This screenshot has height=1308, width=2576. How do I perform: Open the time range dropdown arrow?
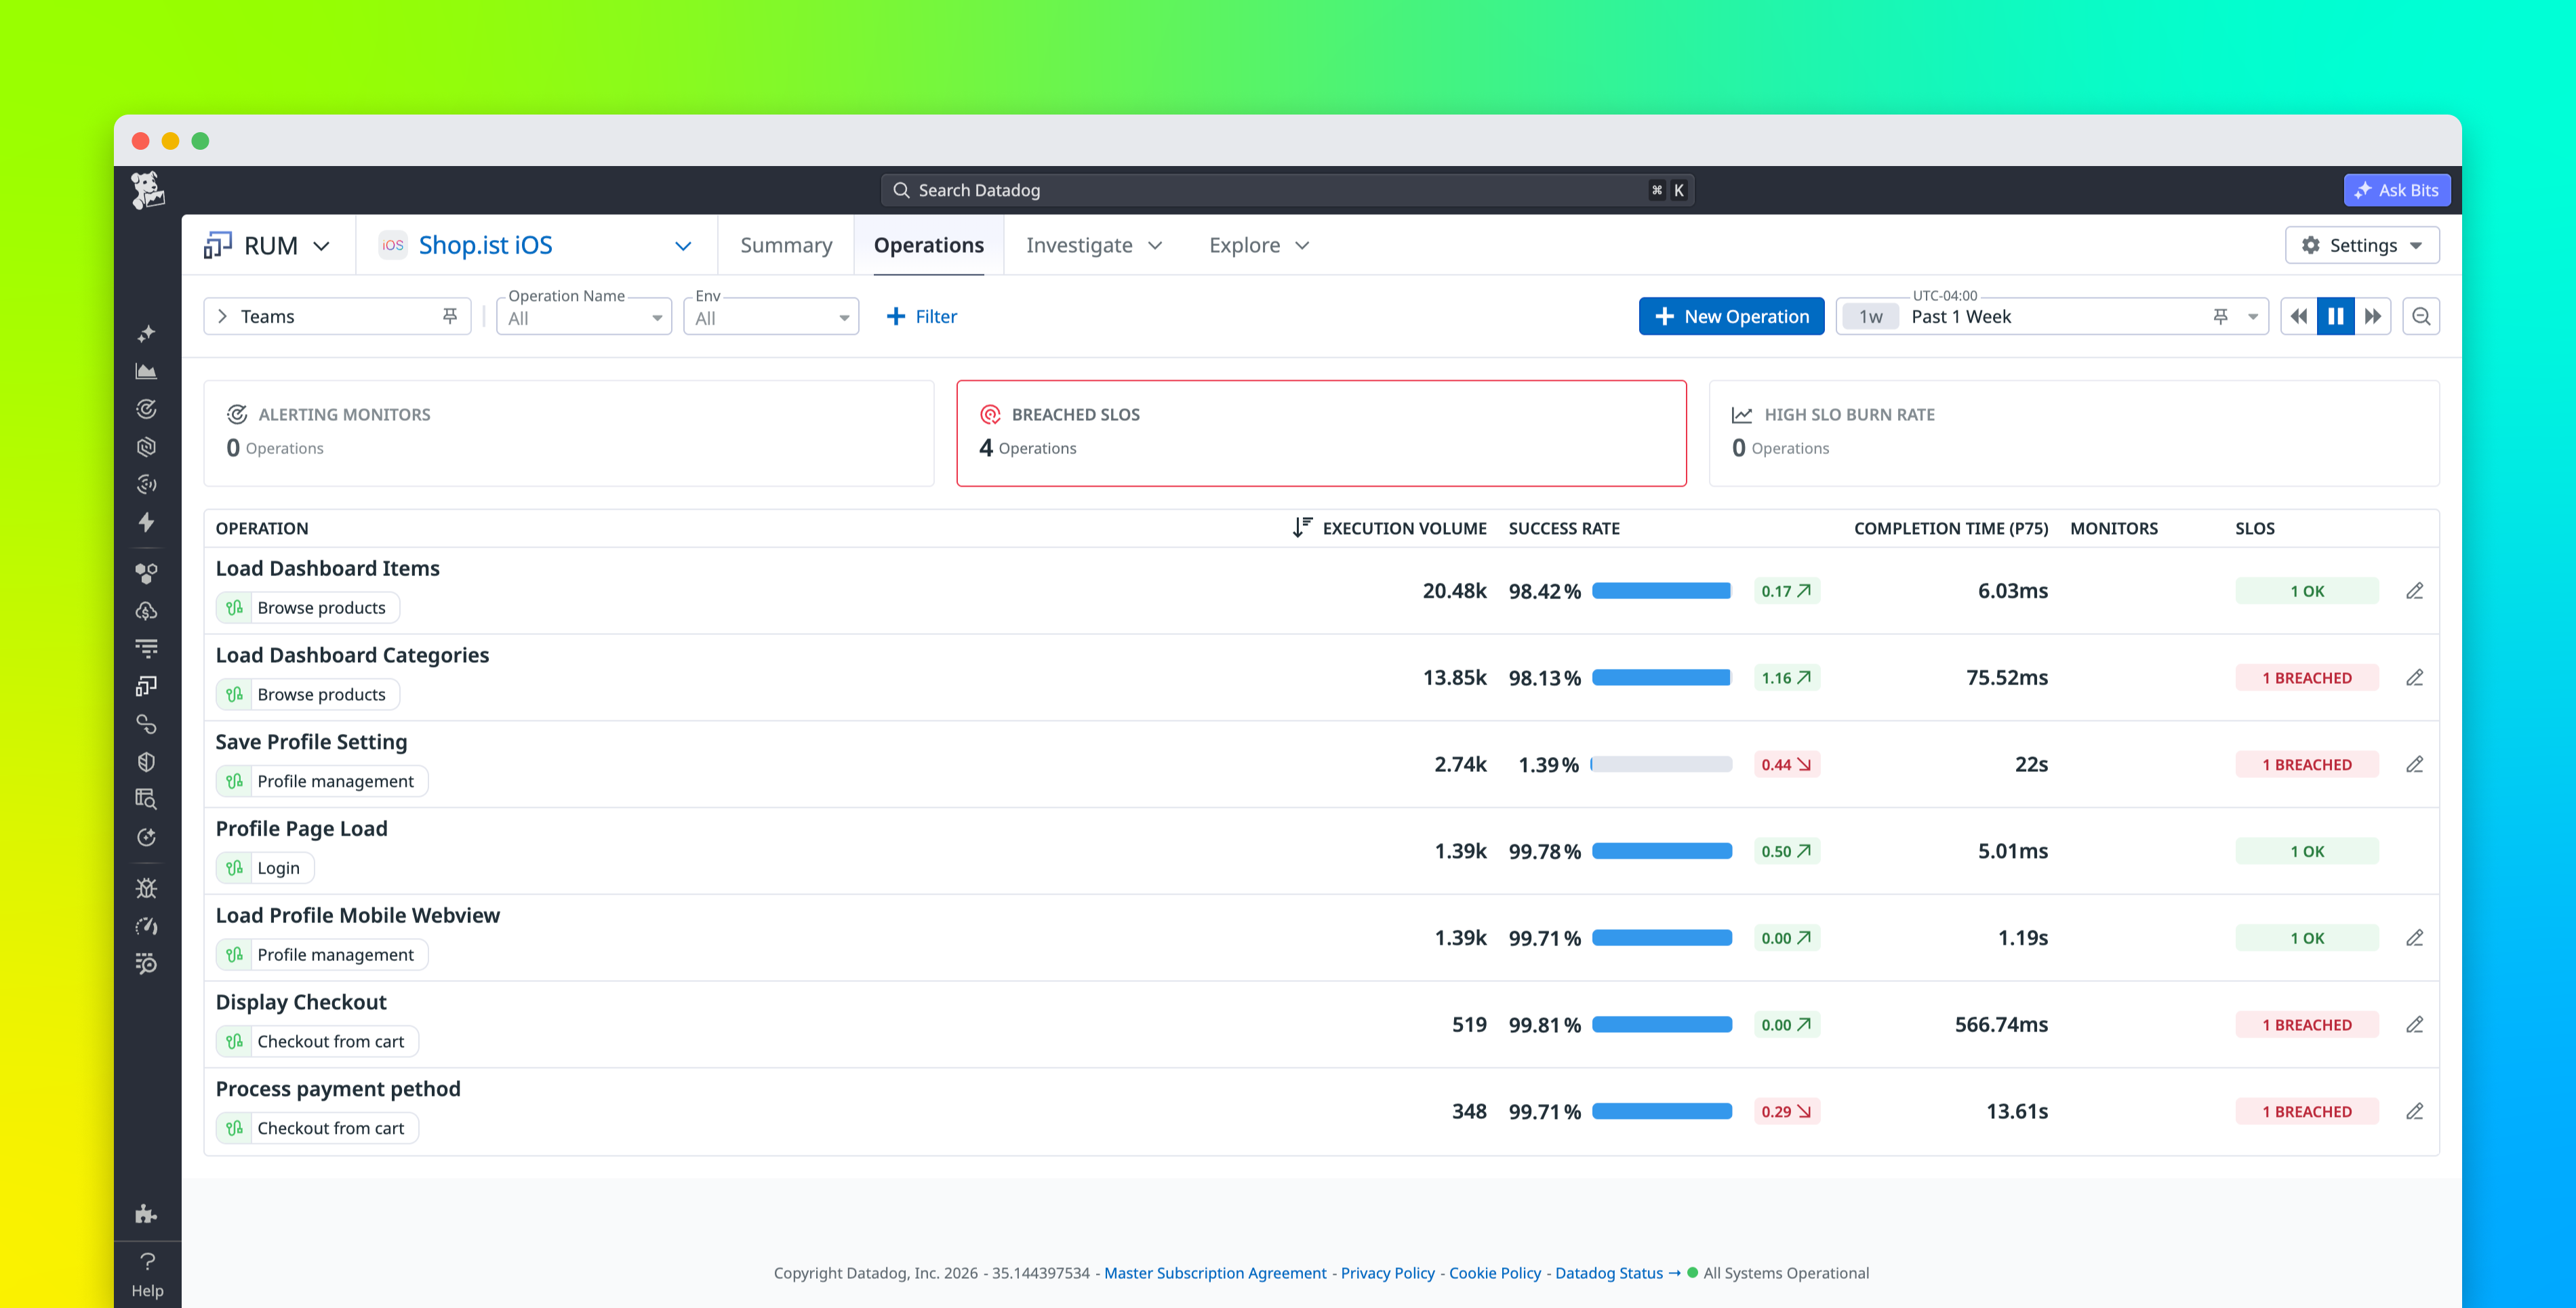pyautogui.click(x=2253, y=317)
